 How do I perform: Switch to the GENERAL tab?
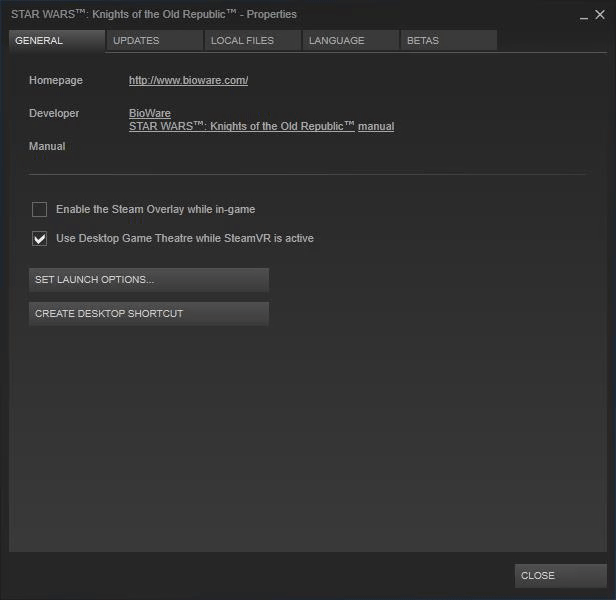pyautogui.click(x=57, y=40)
